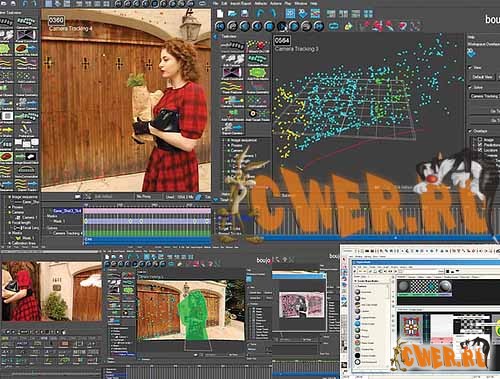Image resolution: width=500 pixels, height=379 pixels.
Task: Click the pink image sequence timeline bar
Action: coord(147,211)
